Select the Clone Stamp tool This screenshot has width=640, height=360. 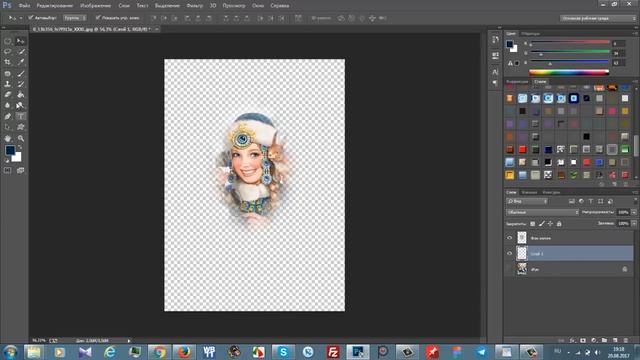coord(8,84)
